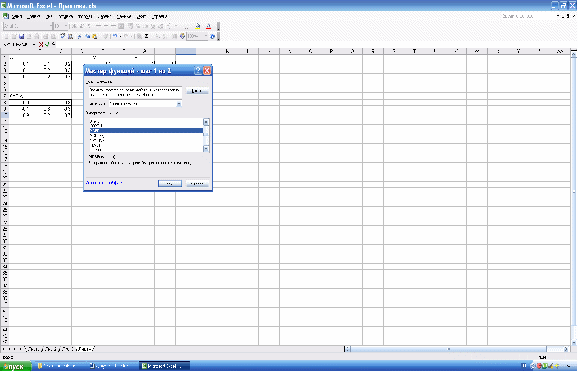Open the Вставка menu
Viewport: 578px width, 372px height.
click(x=66, y=16)
